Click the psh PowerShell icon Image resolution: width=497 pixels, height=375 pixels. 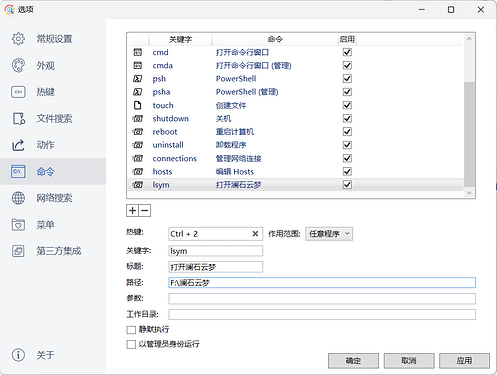pyautogui.click(x=137, y=79)
